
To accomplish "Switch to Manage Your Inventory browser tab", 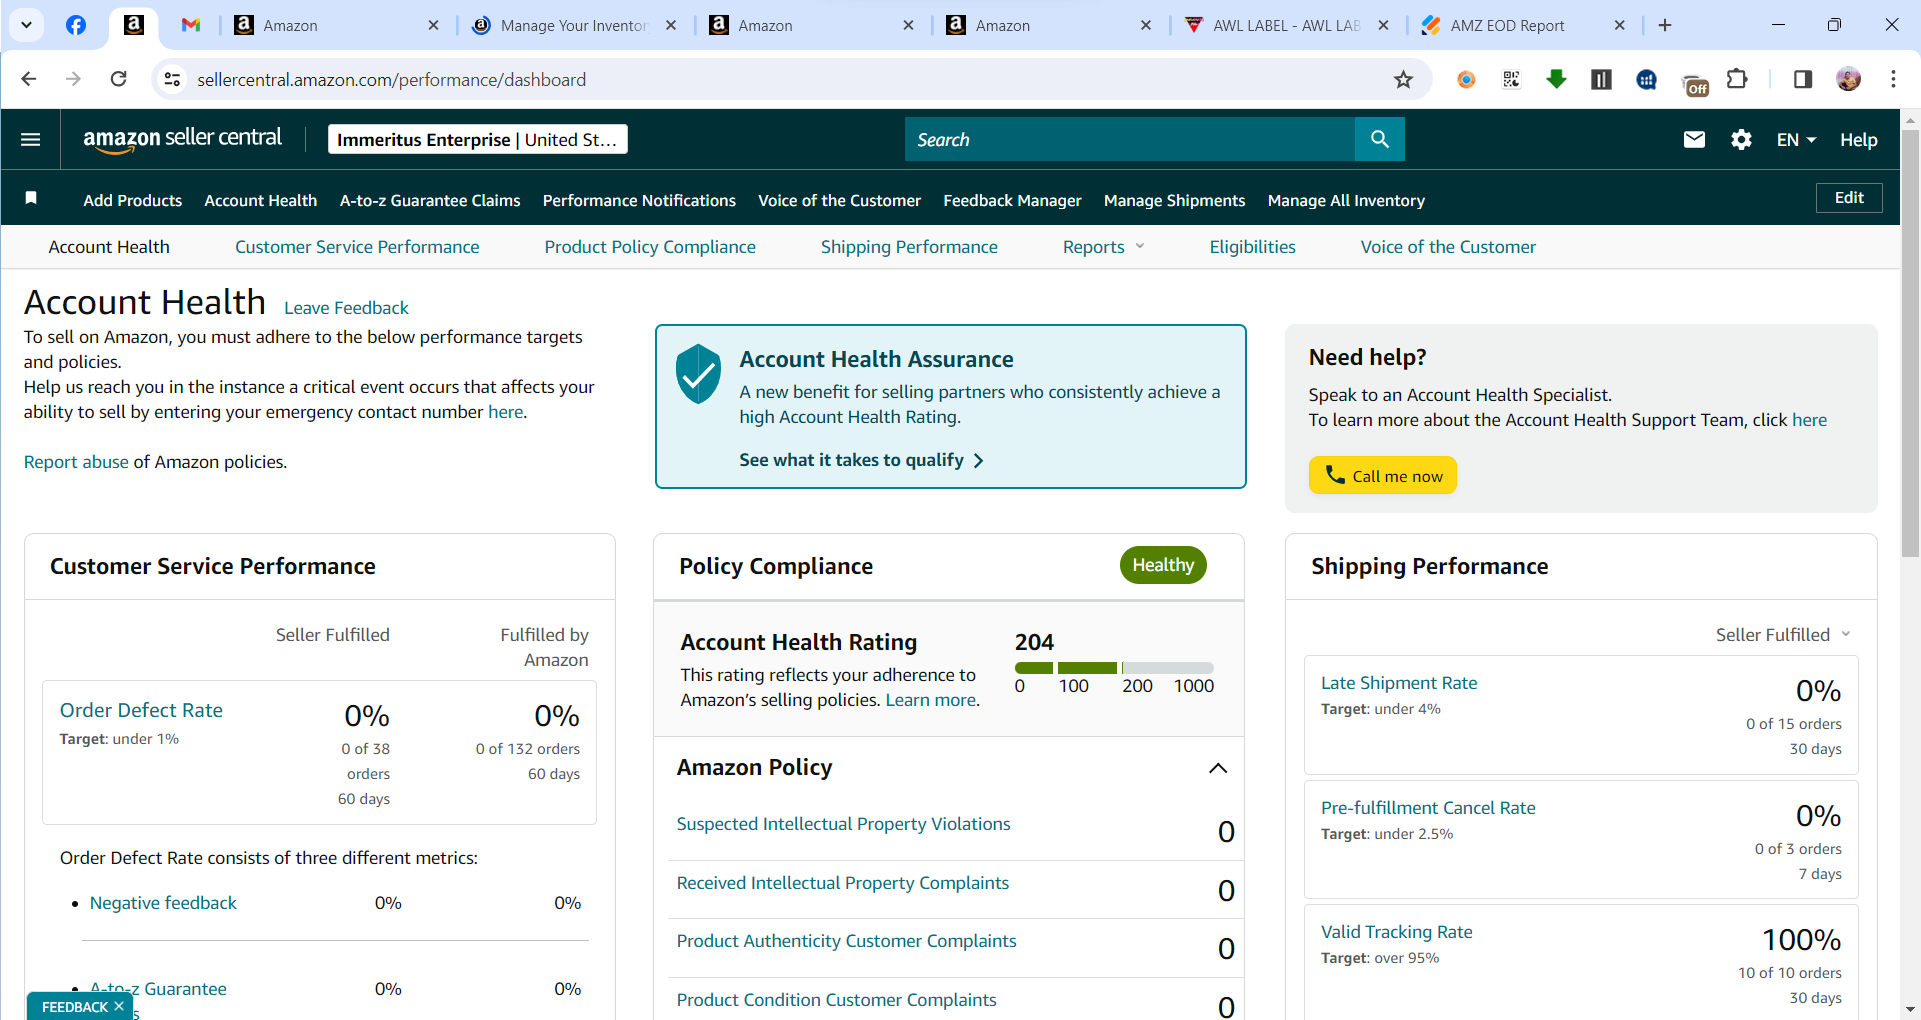I will pos(574,25).
